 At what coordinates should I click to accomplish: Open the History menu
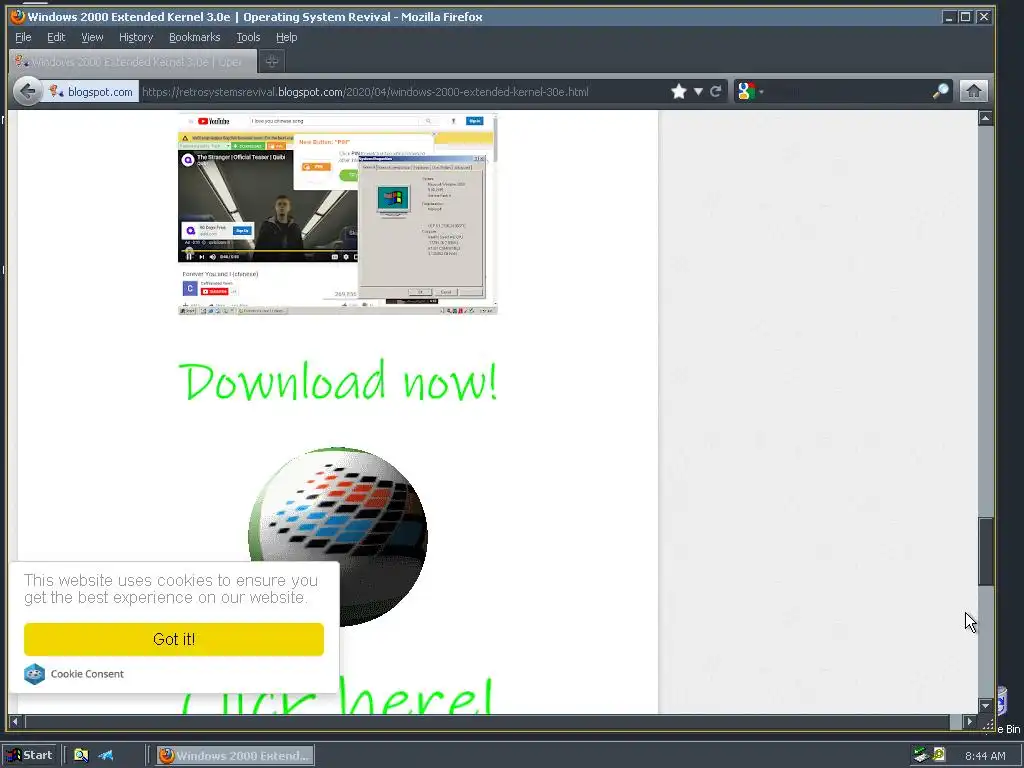click(x=136, y=37)
